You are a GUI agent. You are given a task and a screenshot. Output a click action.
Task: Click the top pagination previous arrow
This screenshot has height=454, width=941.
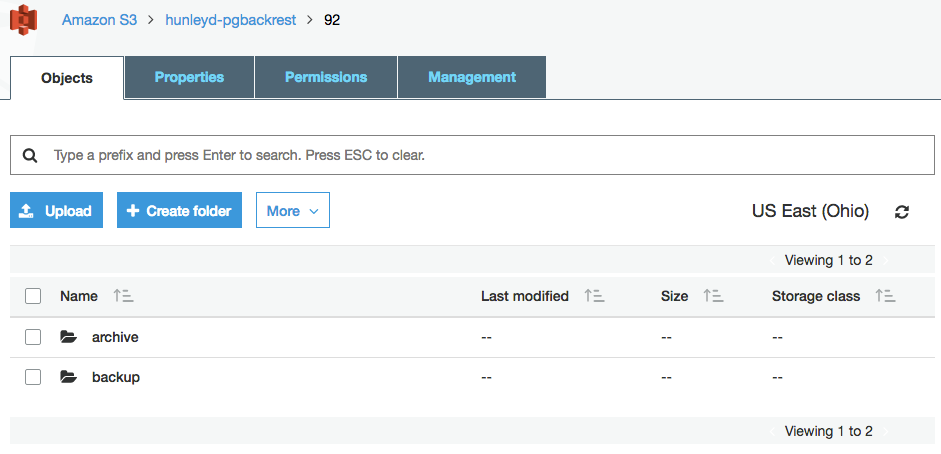[772, 261]
